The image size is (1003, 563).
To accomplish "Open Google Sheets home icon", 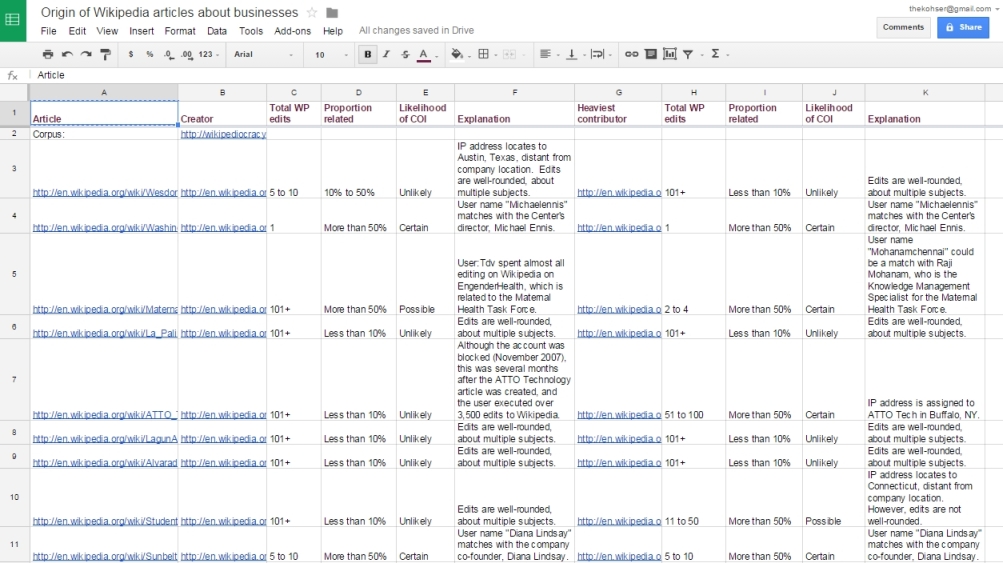I will [x=13, y=20].
